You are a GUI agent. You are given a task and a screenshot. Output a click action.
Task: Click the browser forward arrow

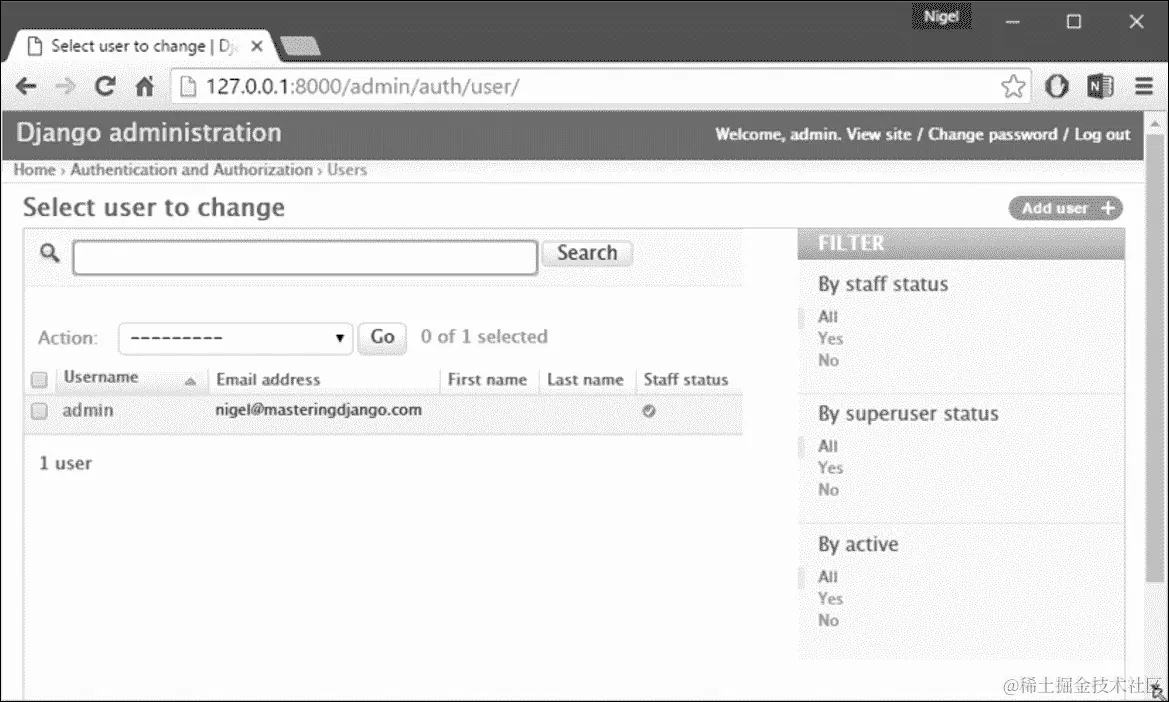pos(66,86)
